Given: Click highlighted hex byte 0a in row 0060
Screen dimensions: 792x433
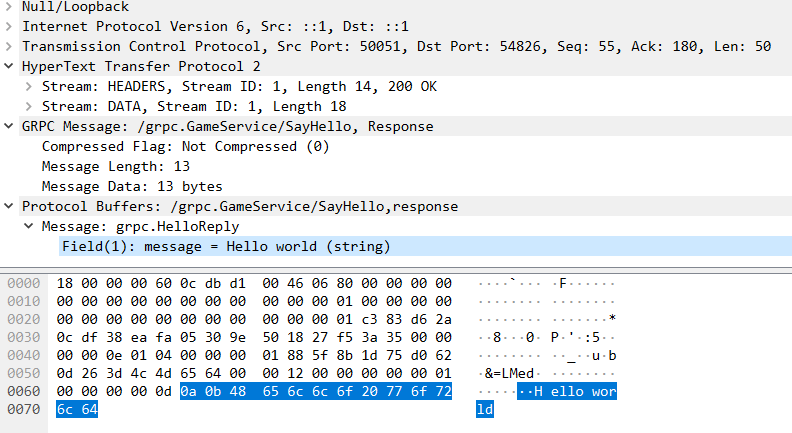Looking at the screenshot, I should pyautogui.click(x=188, y=392).
